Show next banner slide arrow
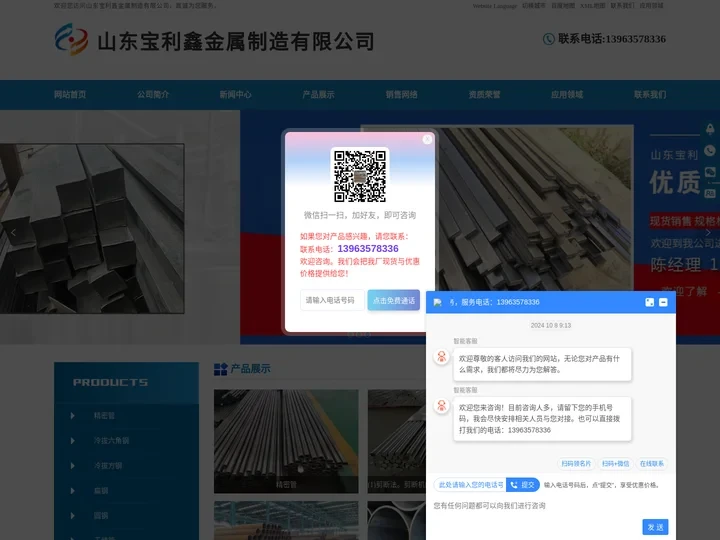The image size is (720, 540). 708,233
